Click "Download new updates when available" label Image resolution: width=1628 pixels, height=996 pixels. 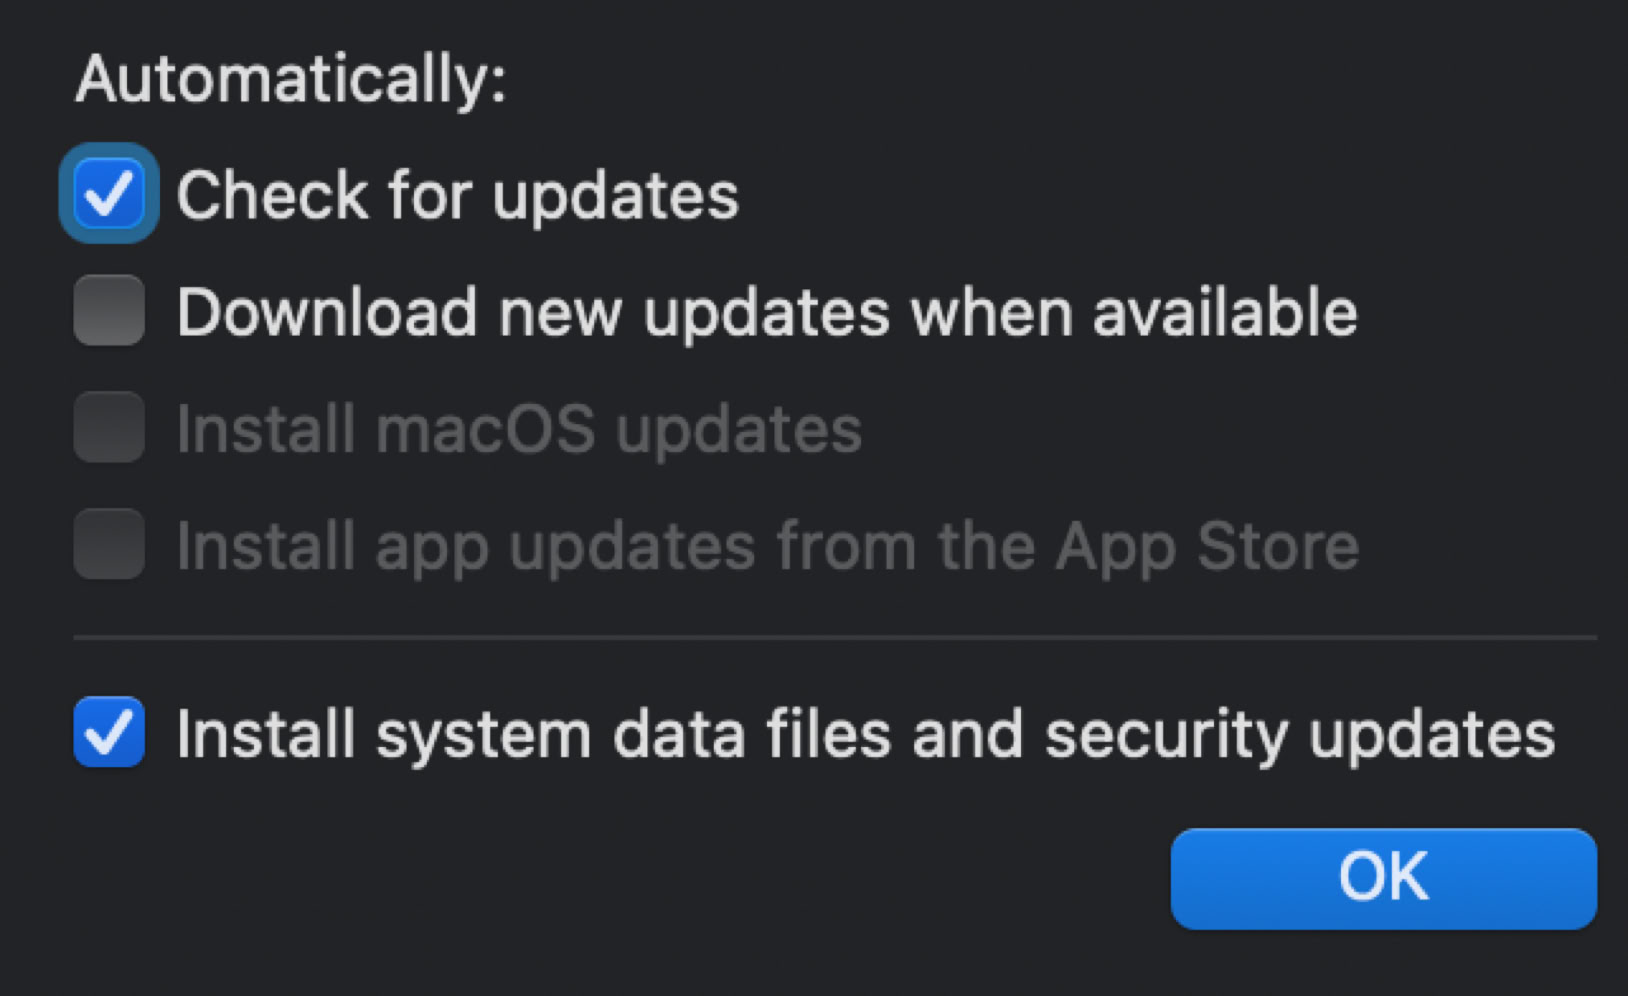(x=766, y=312)
